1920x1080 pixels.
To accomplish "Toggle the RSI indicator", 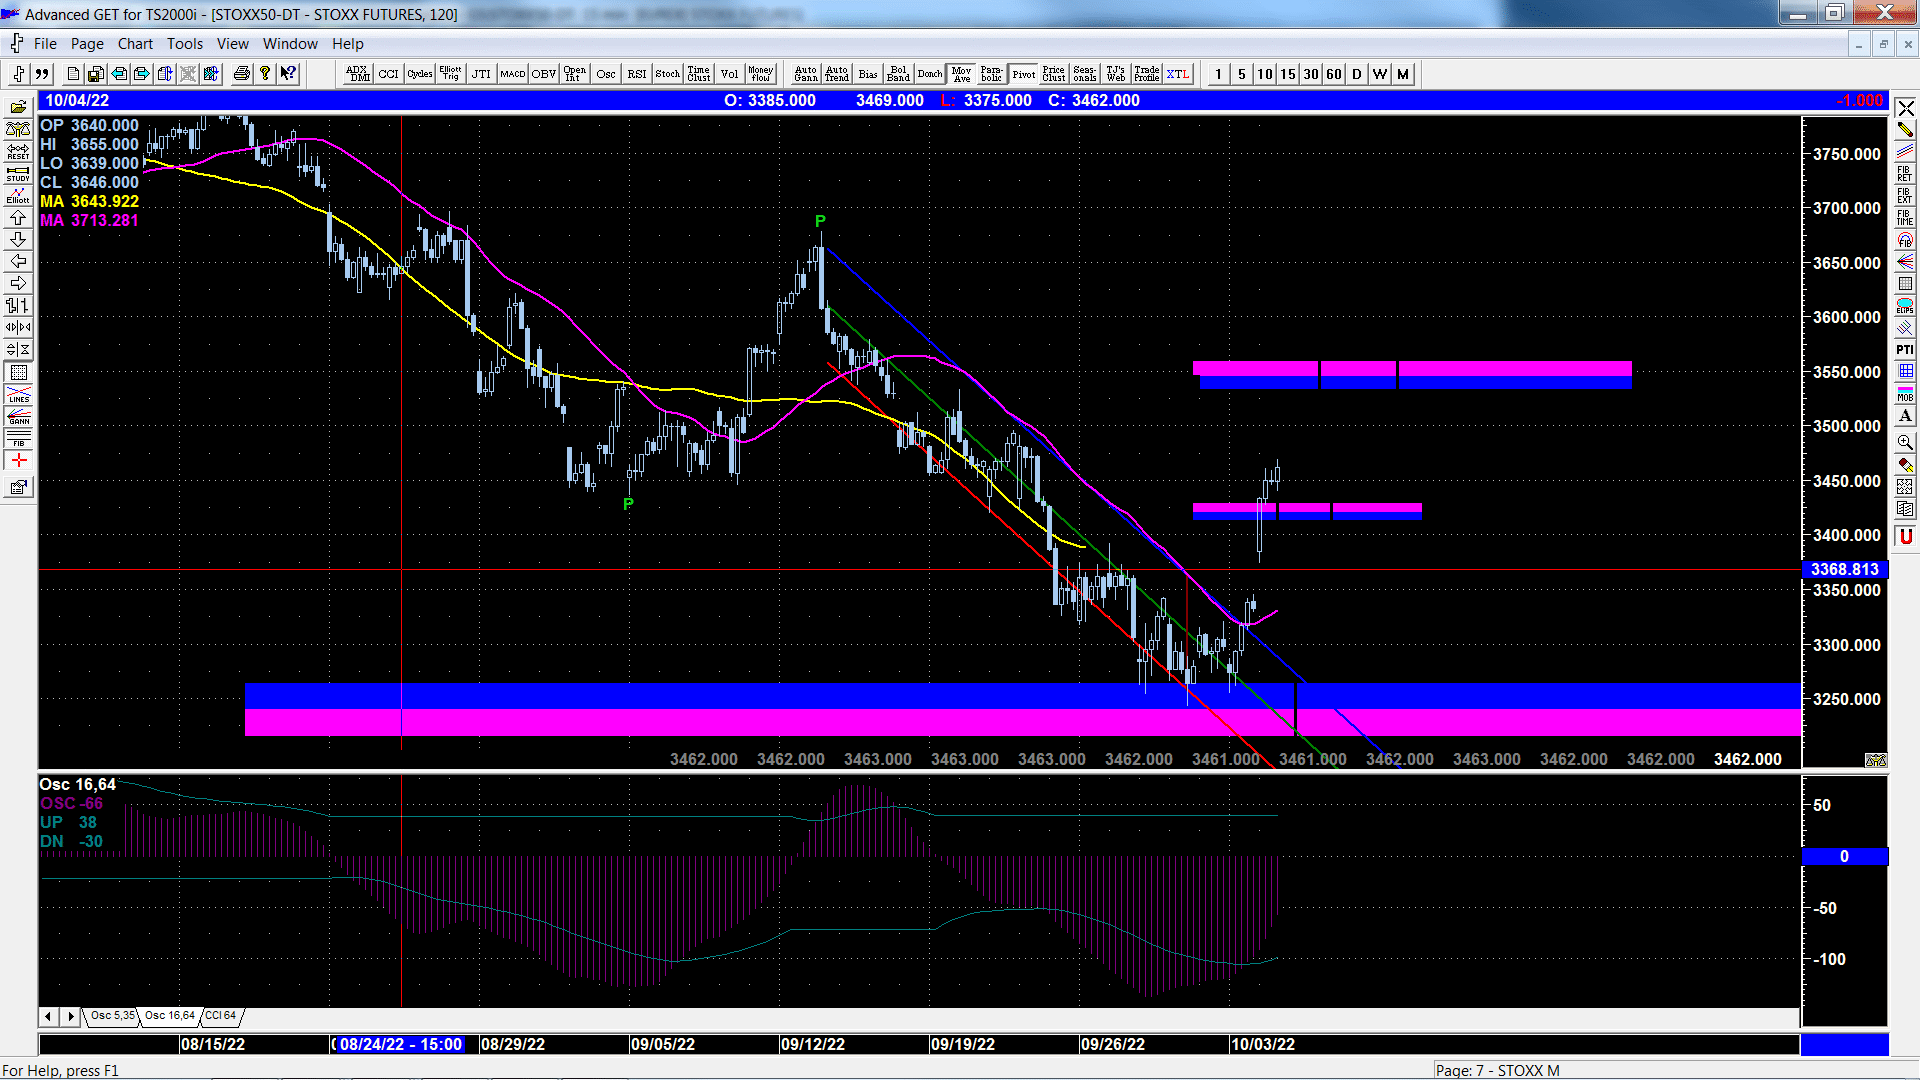I will coord(636,74).
